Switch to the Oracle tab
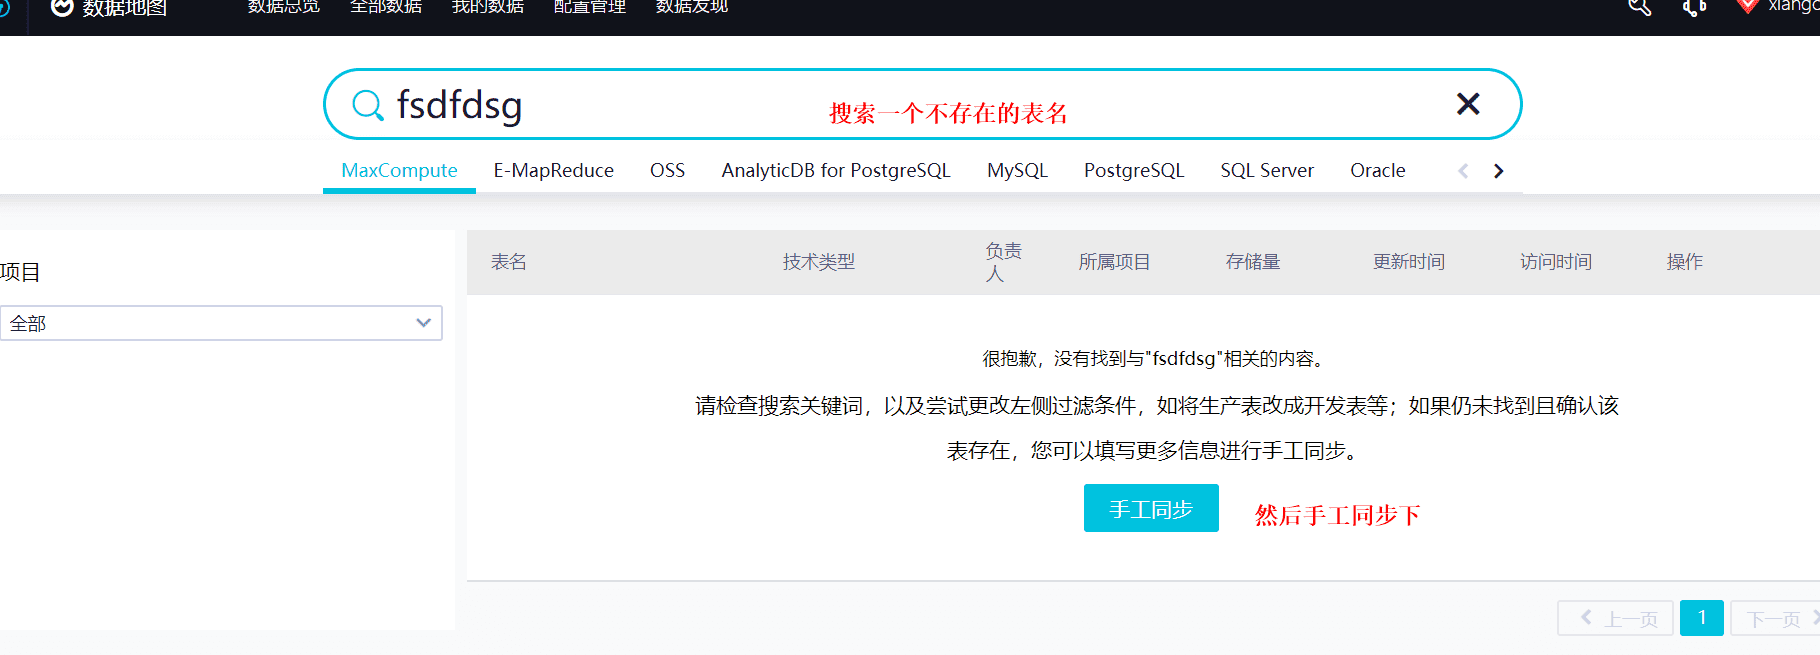Screen dimensions: 1820x655 click(1378, 170)
